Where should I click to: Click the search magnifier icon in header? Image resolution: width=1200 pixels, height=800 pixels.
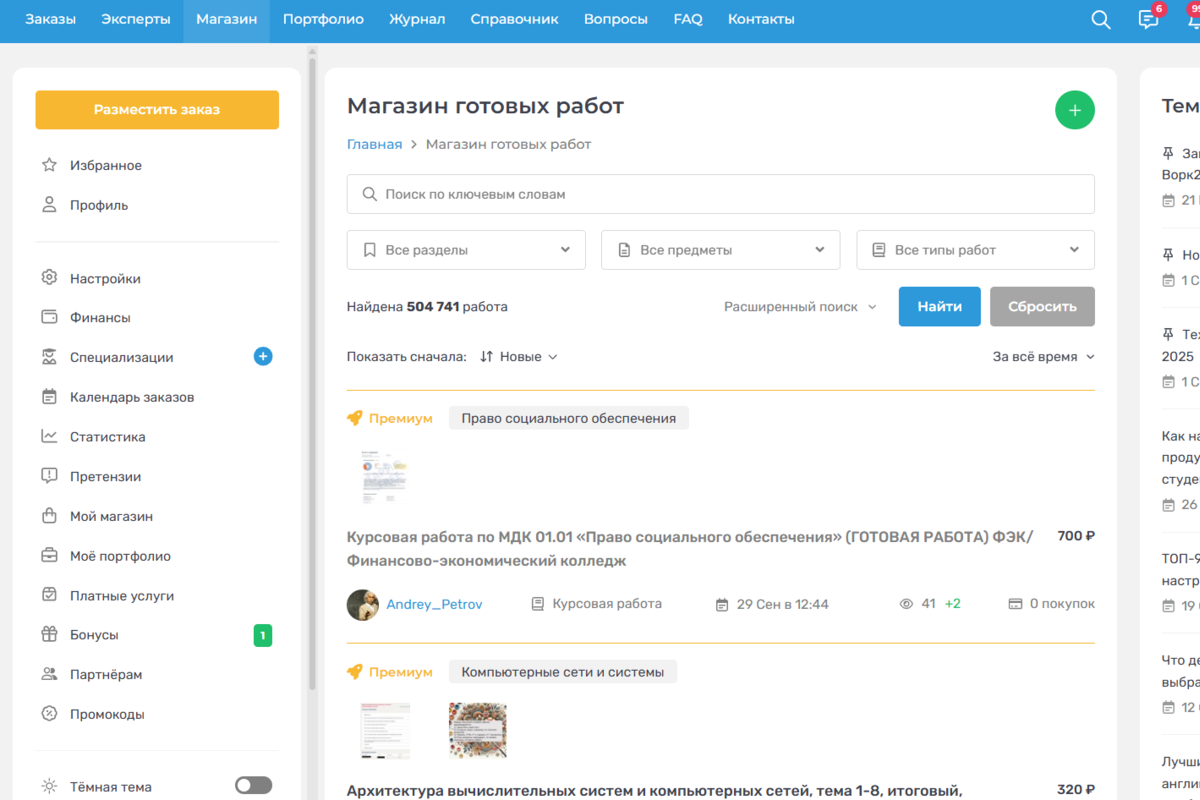[x=1101, y=20]
